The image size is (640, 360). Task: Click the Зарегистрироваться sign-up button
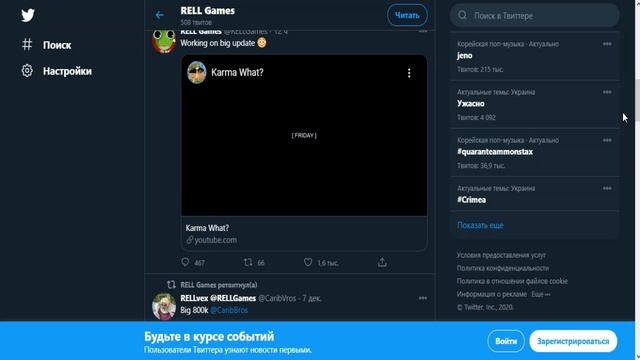click(x=573, y=341)
